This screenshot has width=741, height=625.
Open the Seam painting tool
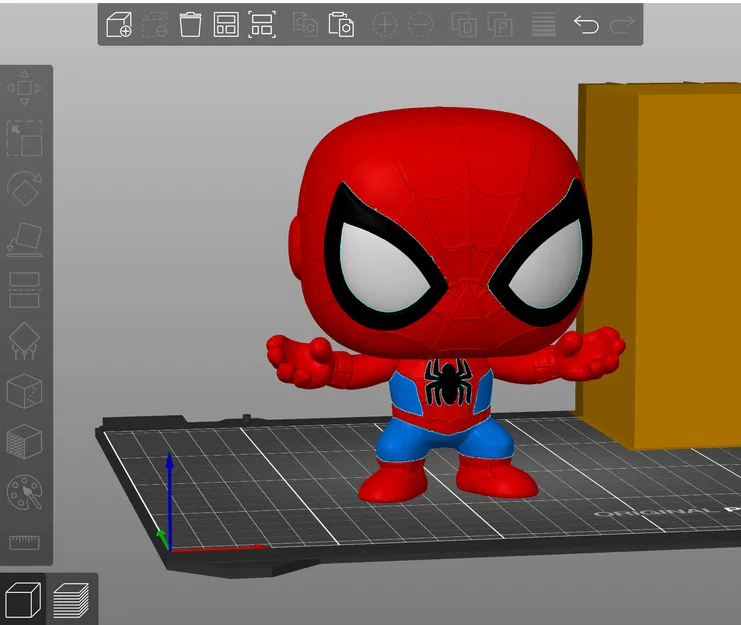[24, 391]
